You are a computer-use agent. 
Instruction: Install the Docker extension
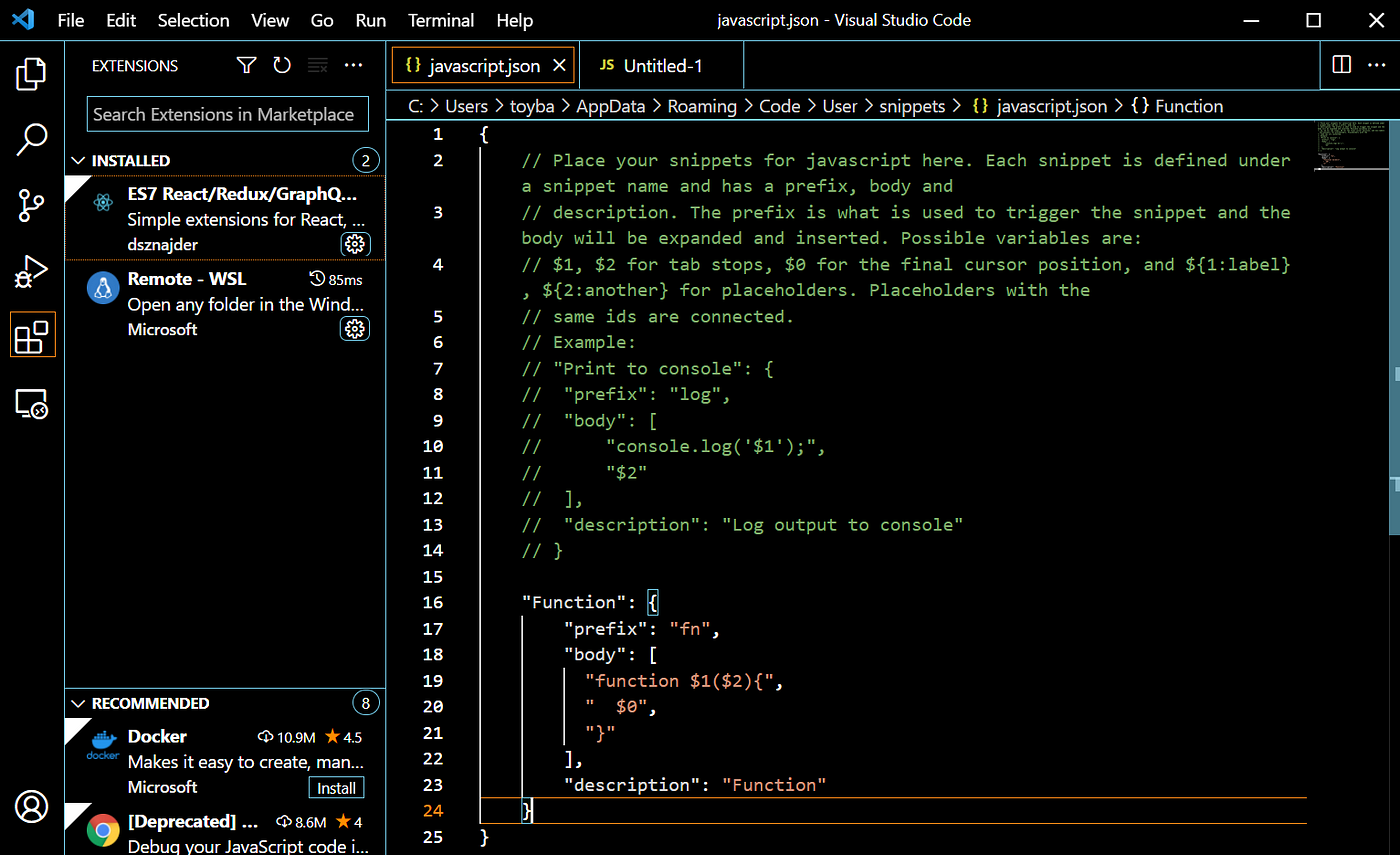click(x=337, y=788)
